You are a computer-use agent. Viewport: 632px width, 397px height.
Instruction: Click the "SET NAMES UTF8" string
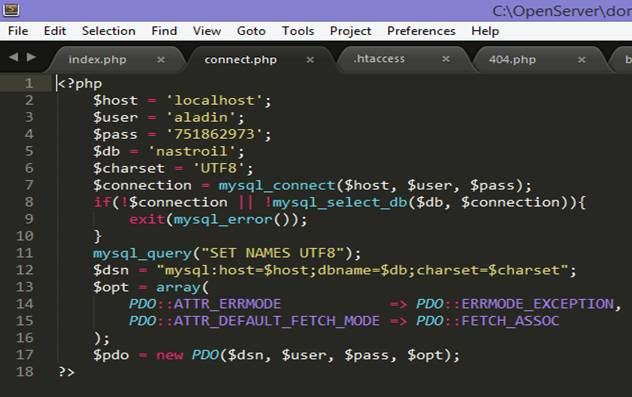(x=273, y=253)
